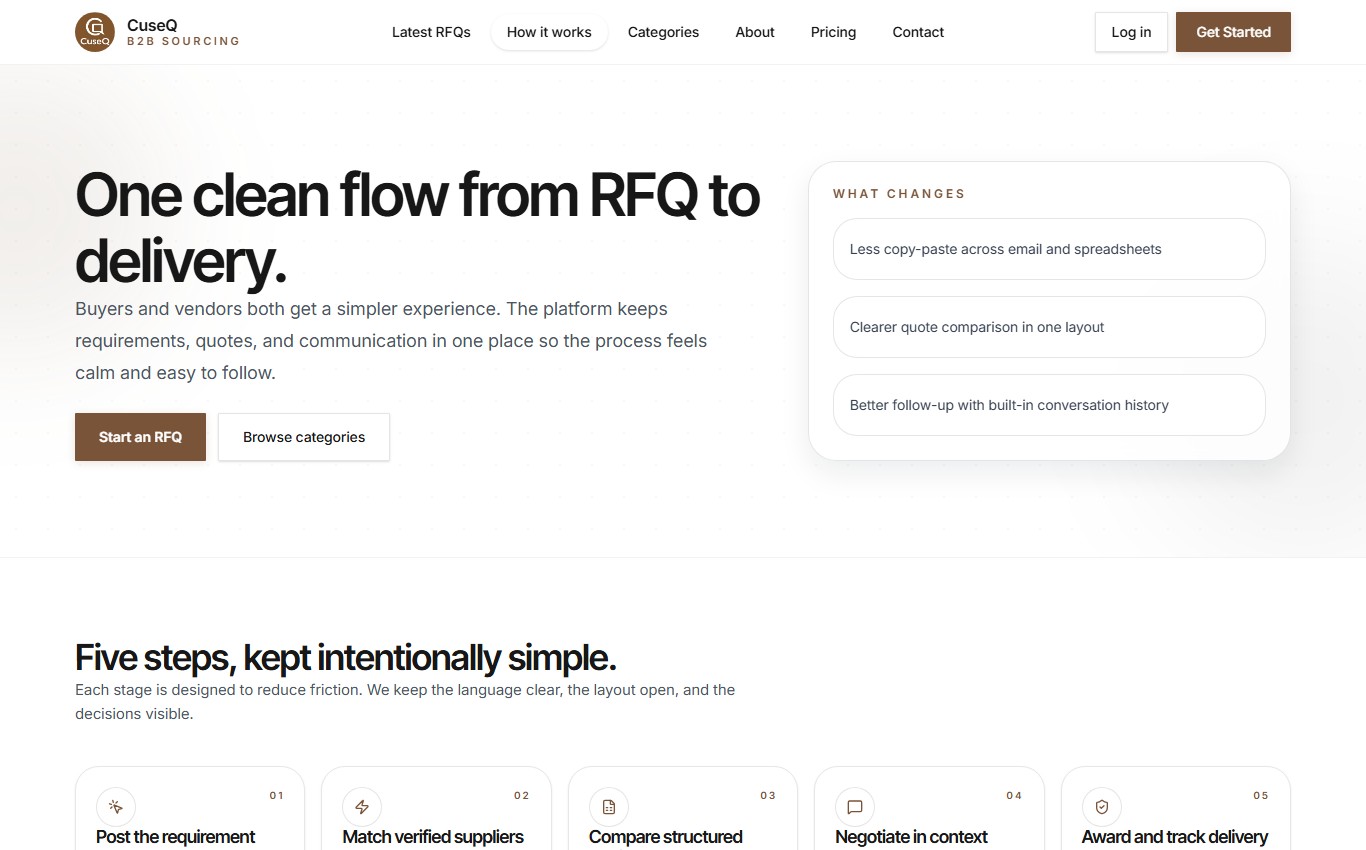The image size is (1366, 850).
Task: Click the Compare structured document icon
Action: (609, 807)
